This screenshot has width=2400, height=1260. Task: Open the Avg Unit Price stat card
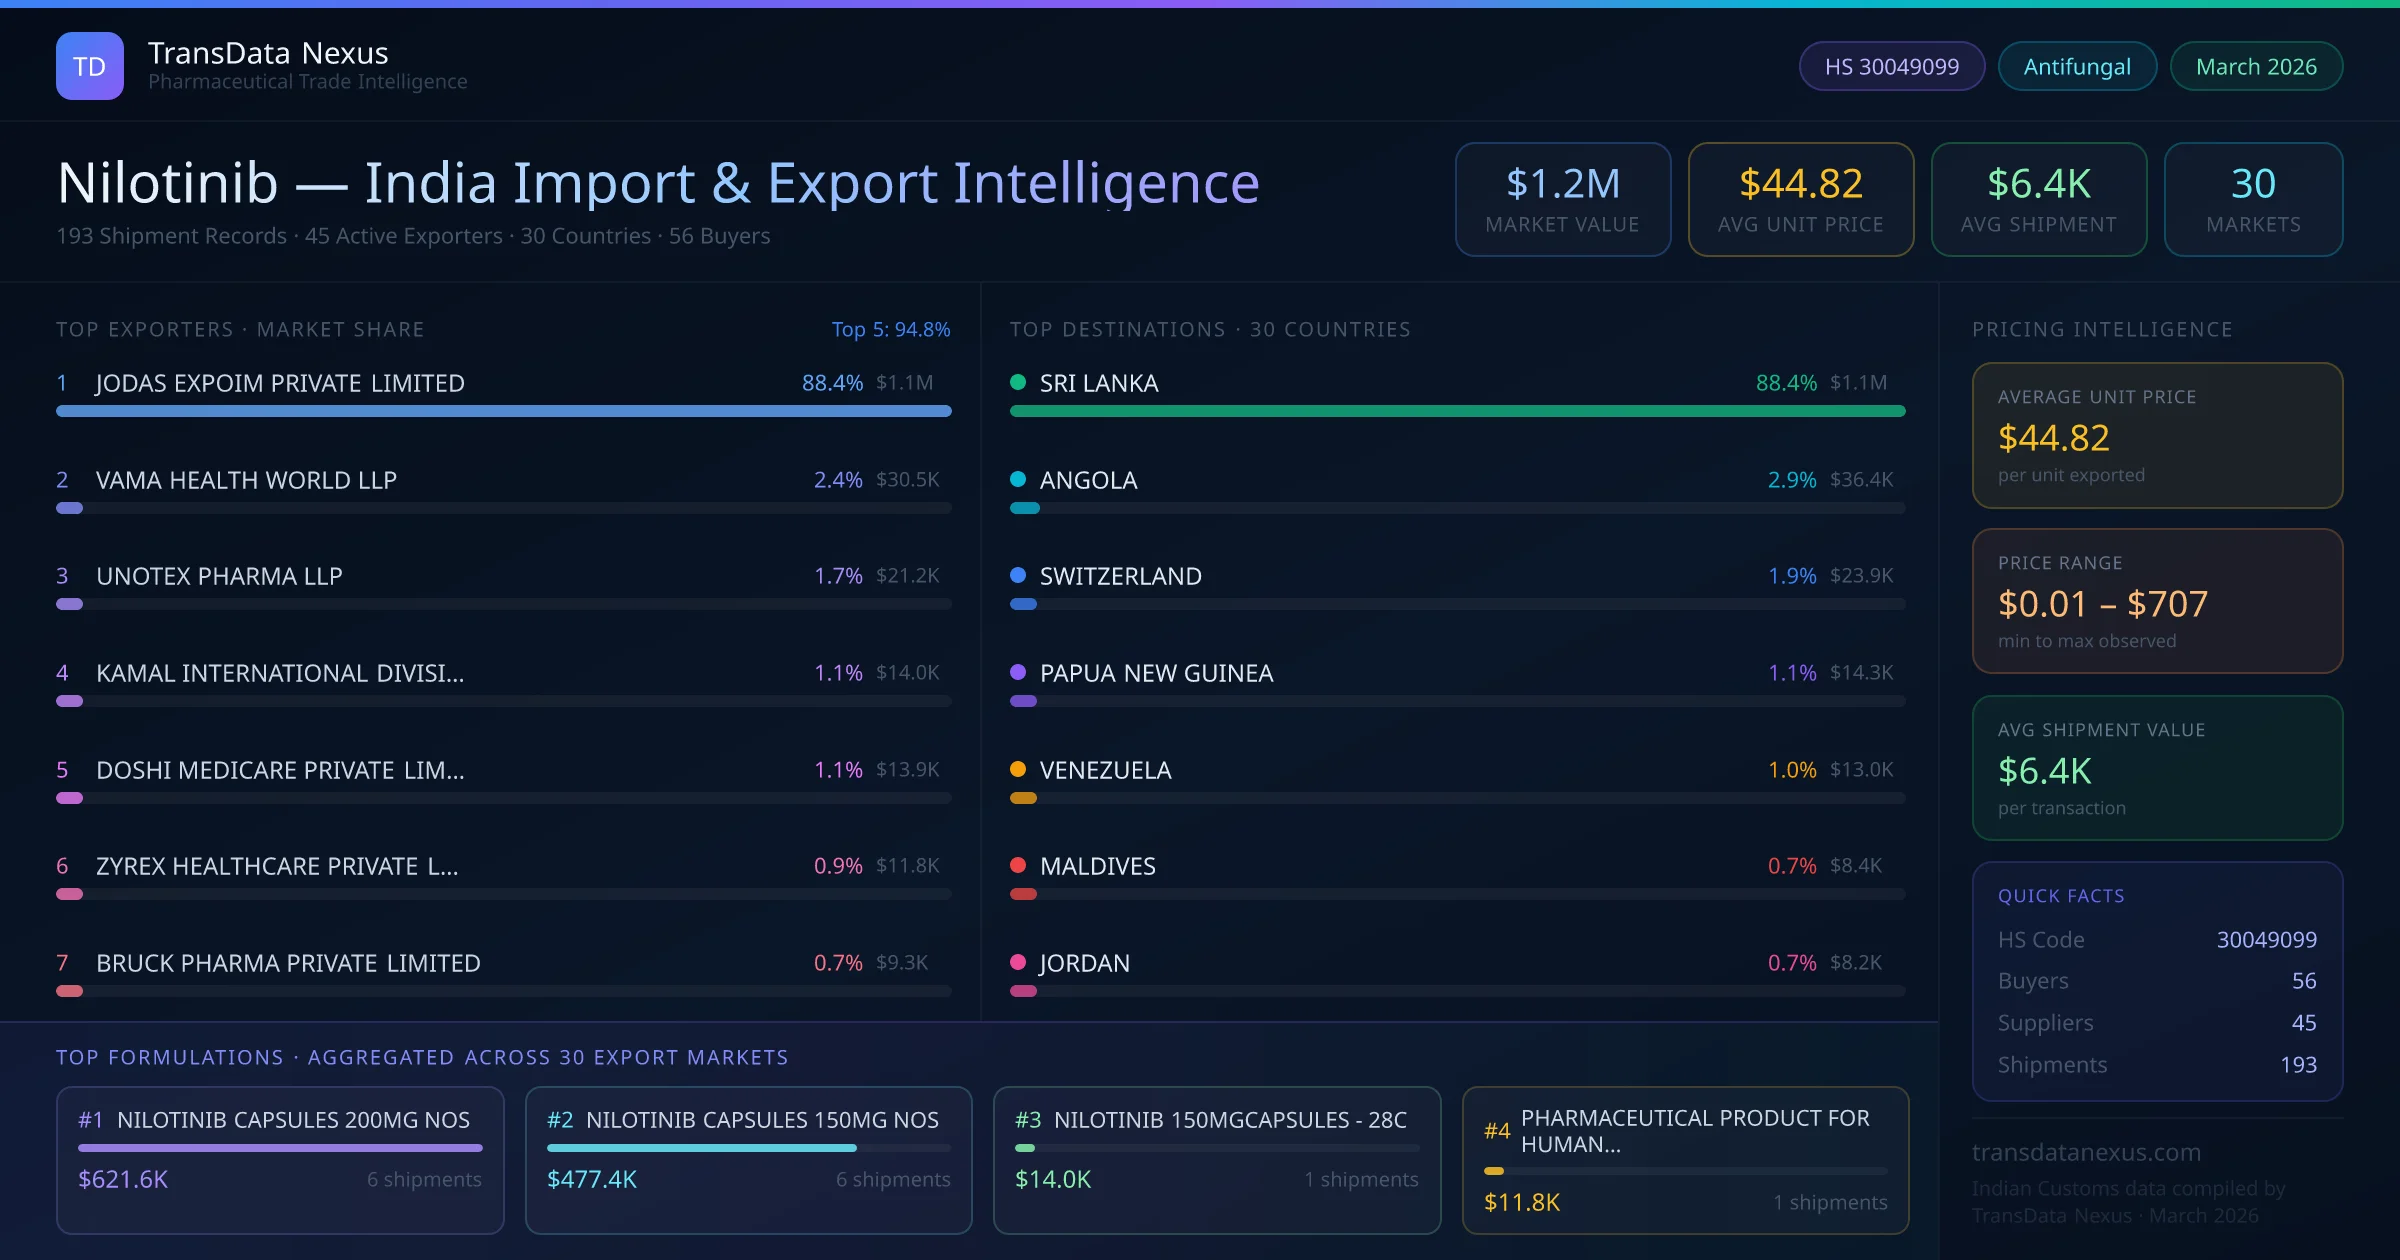pyautogui.click(x=1800, y=199)
